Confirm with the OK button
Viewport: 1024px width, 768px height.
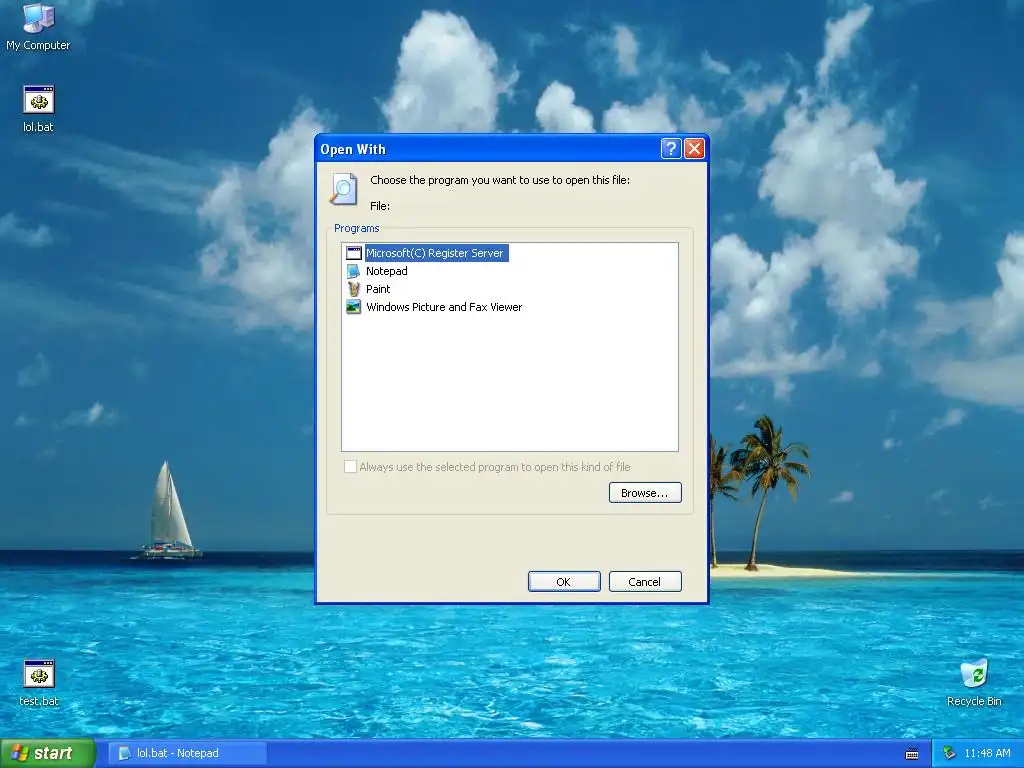pyautogui.click(x=564, y=582)
